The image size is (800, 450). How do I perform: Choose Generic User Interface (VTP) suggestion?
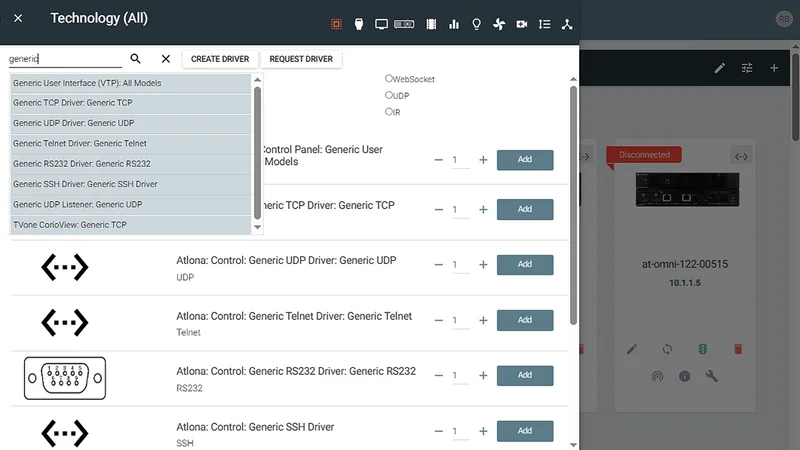click(x=131, y=83)
